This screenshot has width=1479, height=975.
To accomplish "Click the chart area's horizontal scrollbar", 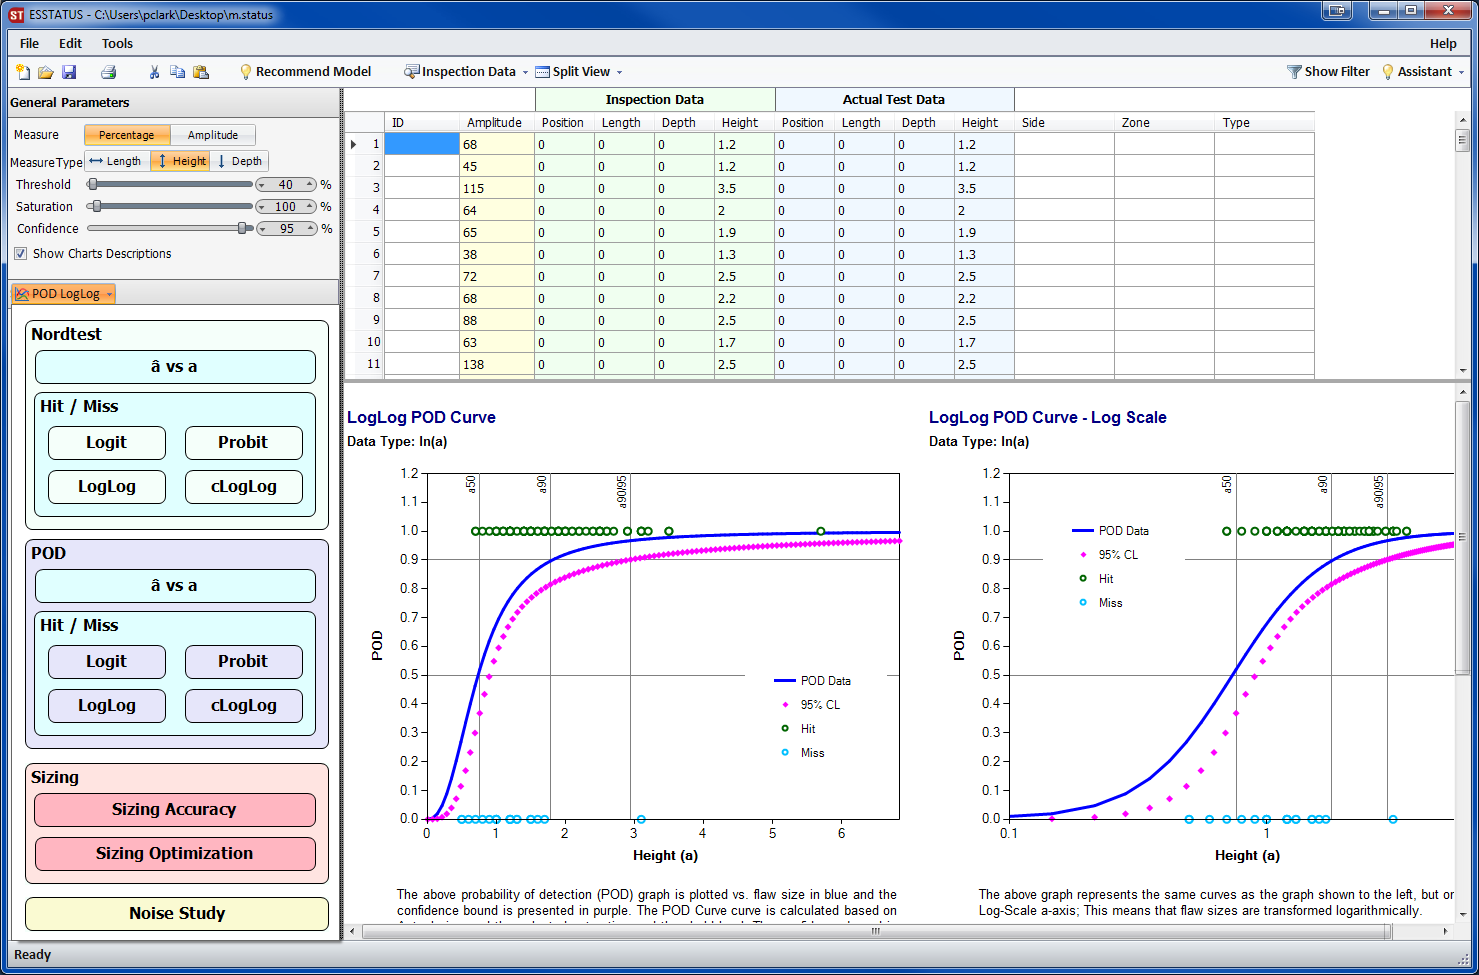I will pyautogui.click(x=876, y=931).
